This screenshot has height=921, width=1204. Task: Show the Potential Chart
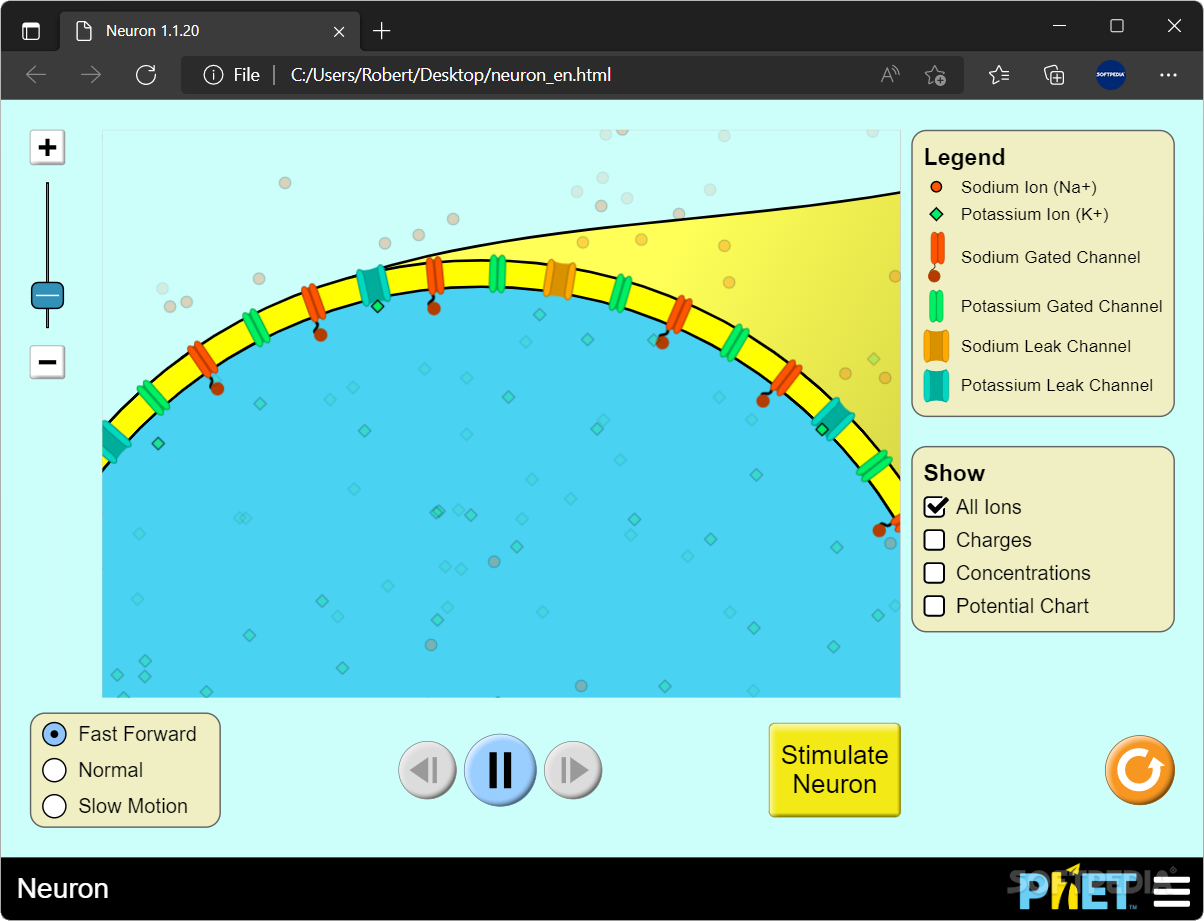click(x=935, y=606)
